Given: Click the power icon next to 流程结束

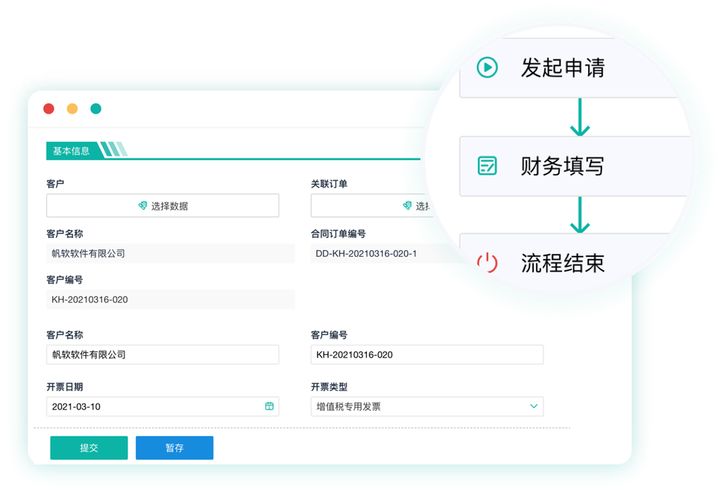Looking at the screenshot, I should pyautogui.click(x=487, y=263).
